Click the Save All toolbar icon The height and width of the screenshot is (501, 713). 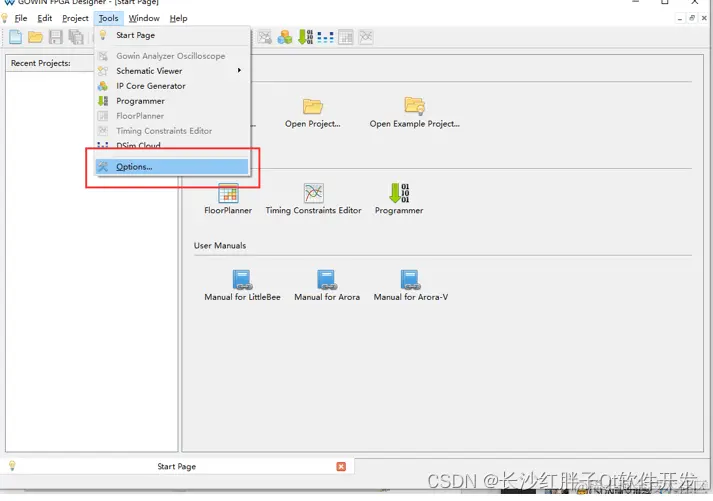[x=76, y=37]
